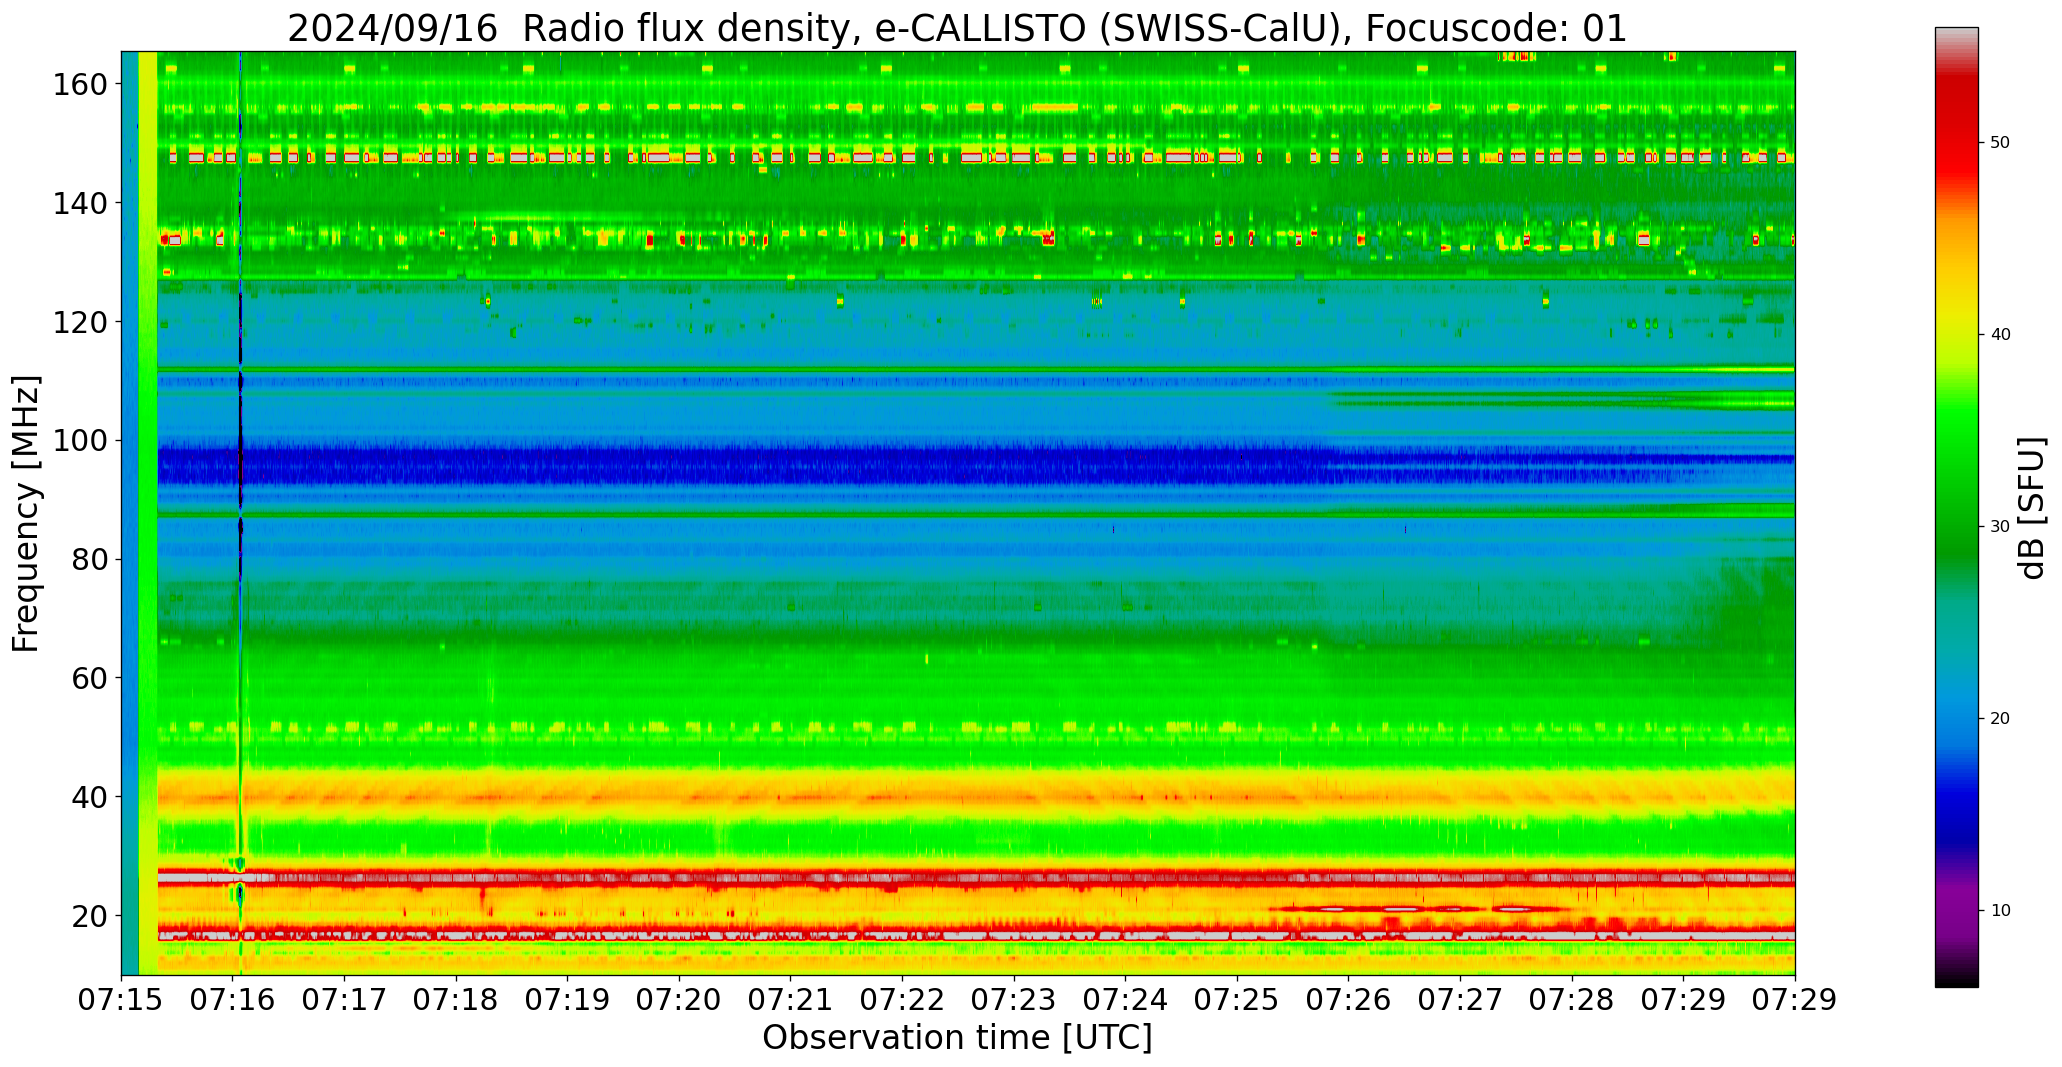The height and width of the screenshot is (1067, 2062).
Task: Click the 07:23 time tick label
Action: (x=1014, y=1000)
